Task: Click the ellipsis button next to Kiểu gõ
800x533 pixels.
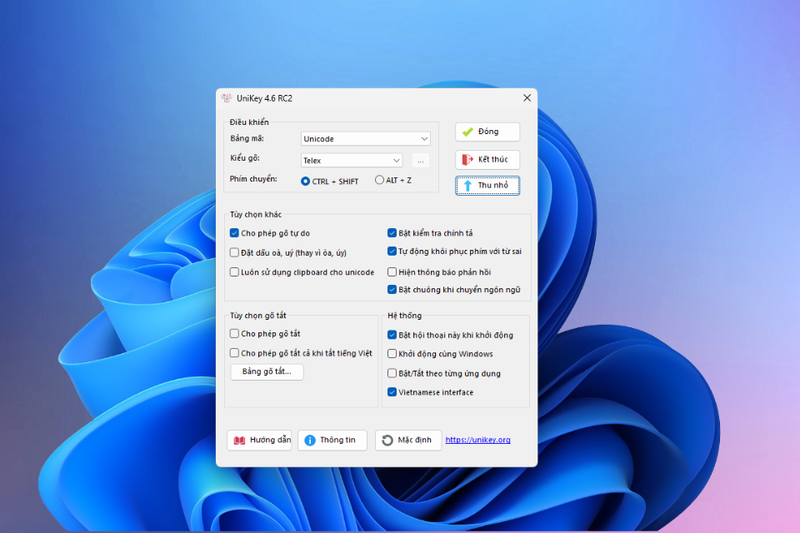Action: pos(420,161)
